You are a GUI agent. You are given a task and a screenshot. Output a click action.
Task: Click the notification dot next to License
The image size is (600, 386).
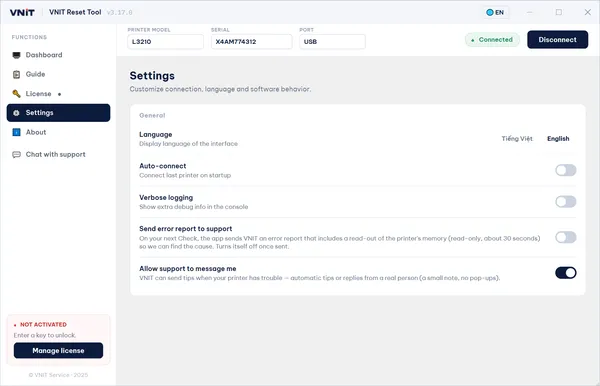pos(59,94)
